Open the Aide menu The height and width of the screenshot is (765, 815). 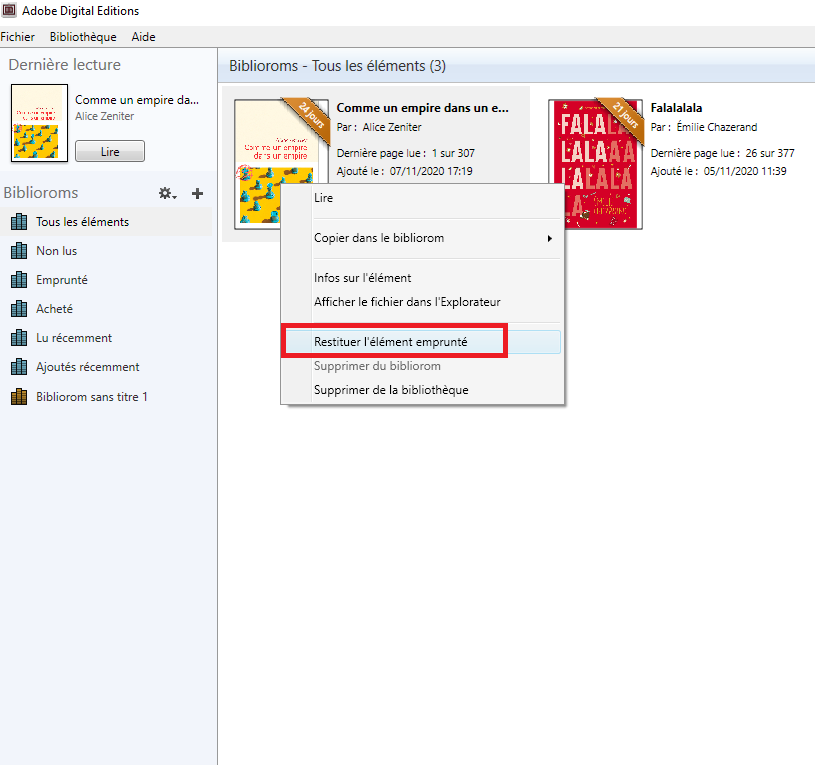pos(143,37)
